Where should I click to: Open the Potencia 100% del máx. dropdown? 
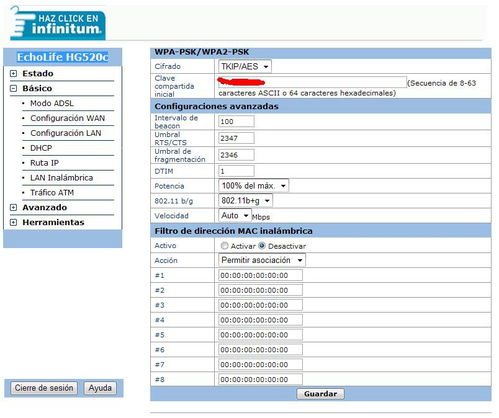coord(254,186)
